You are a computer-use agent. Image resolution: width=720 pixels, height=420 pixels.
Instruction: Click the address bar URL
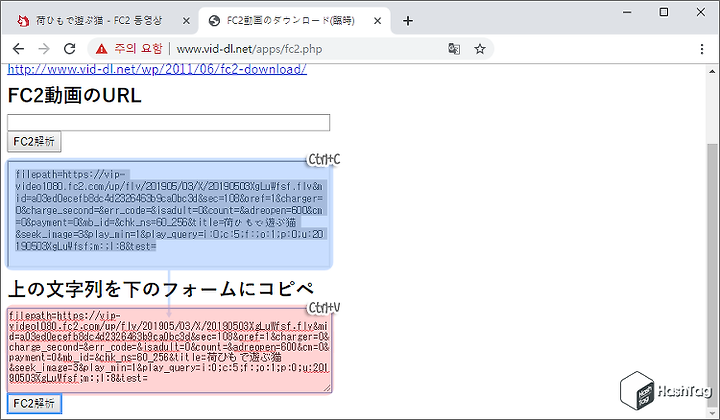(x=249, y=49)
